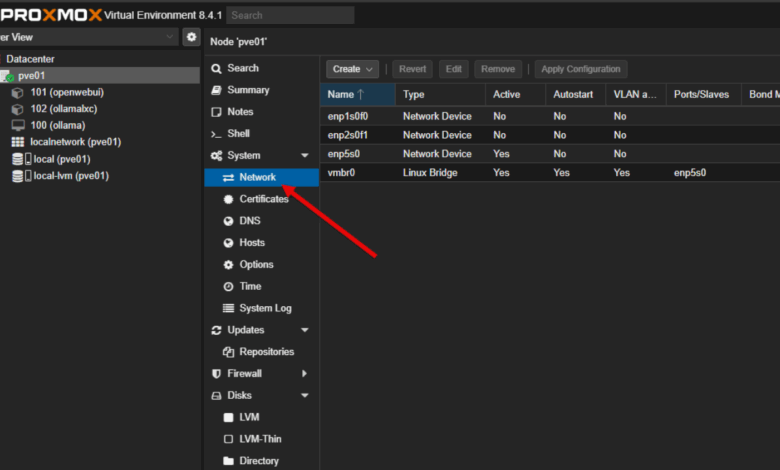The width and height of the screenshot is (780, 470).
Task: Click the Revert button
Action: click(x=412, y=69)
